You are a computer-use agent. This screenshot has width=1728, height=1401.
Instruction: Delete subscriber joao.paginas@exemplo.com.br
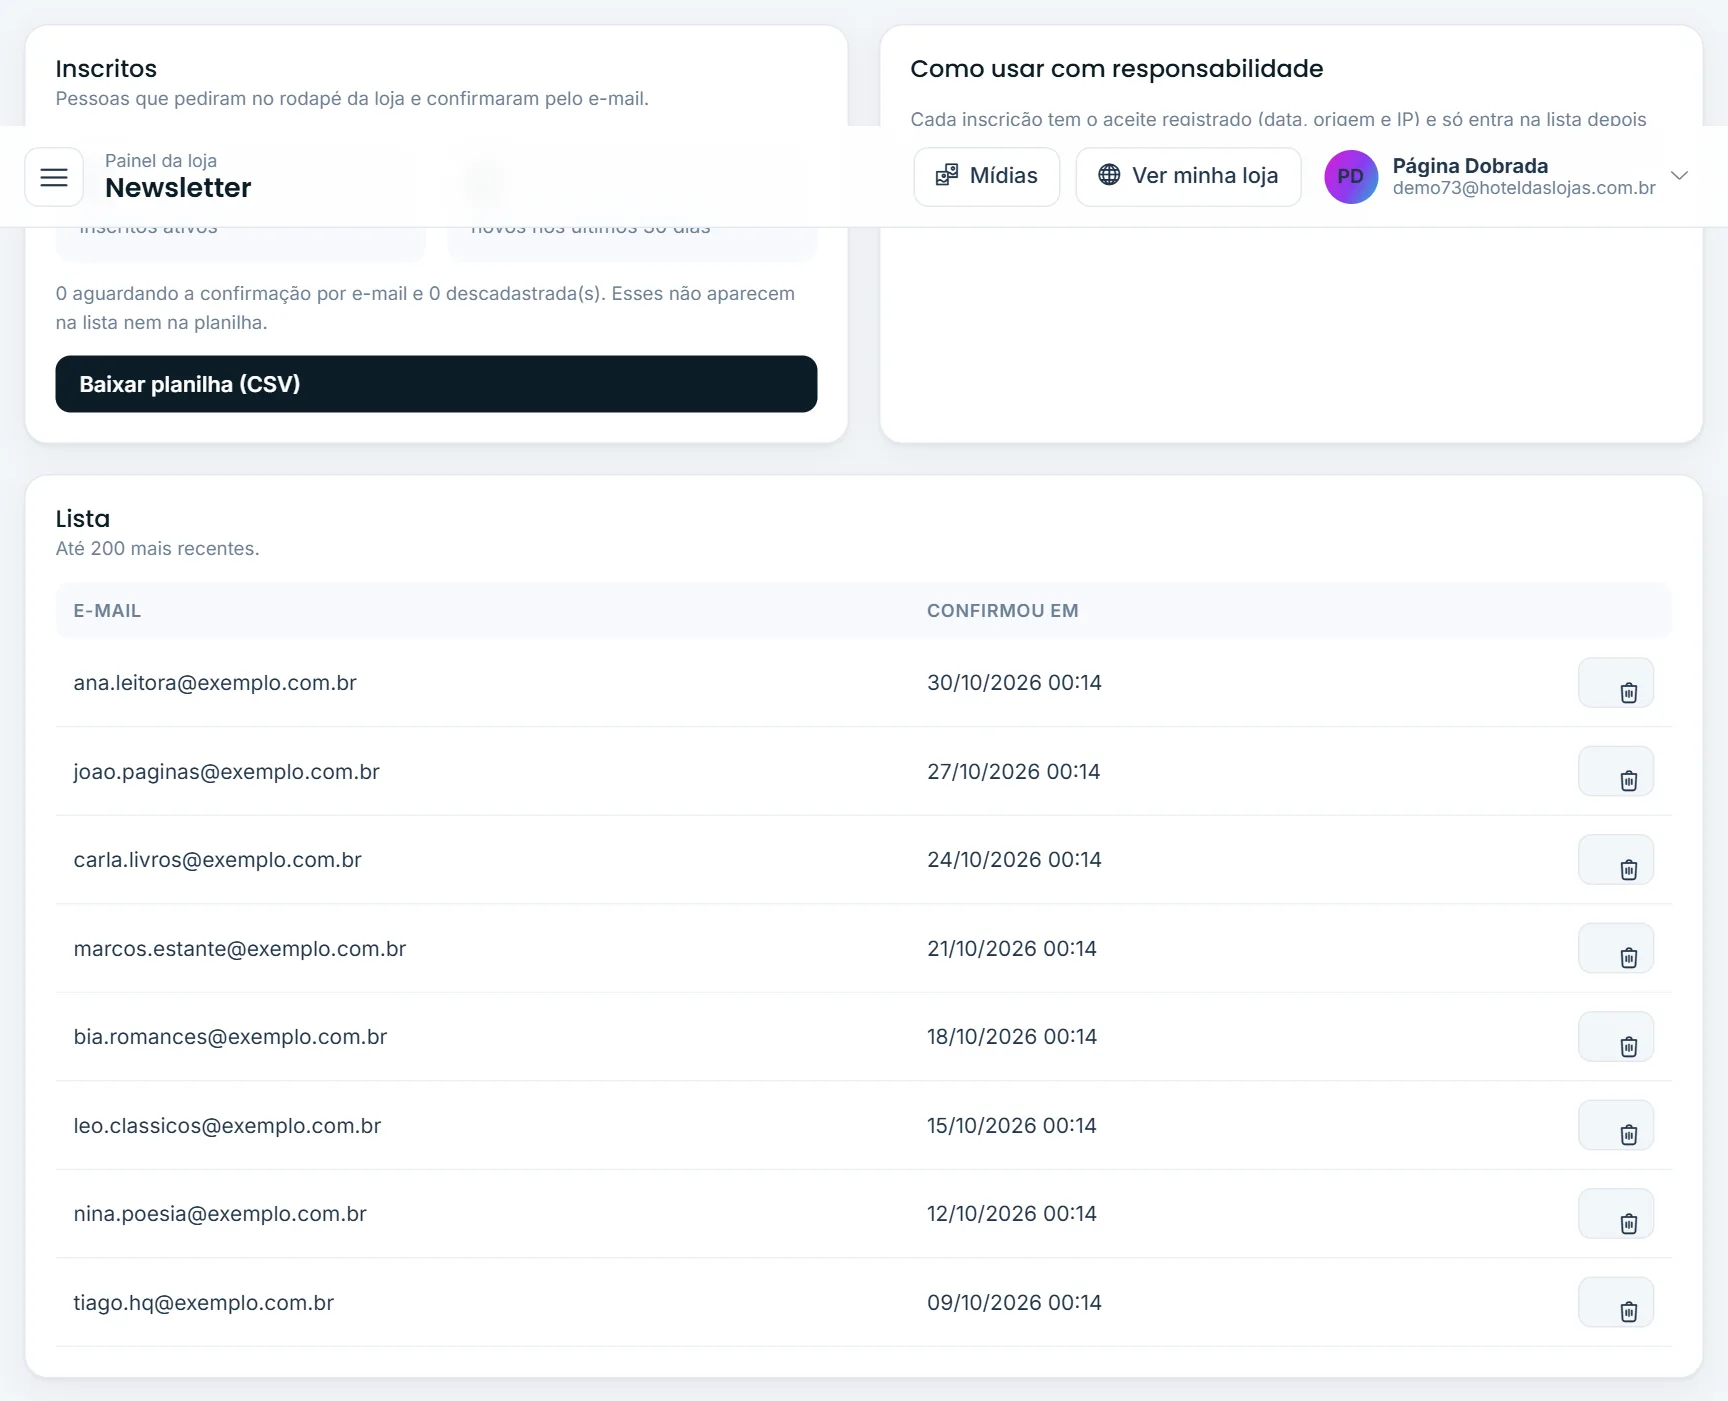tap(1615, 771)
